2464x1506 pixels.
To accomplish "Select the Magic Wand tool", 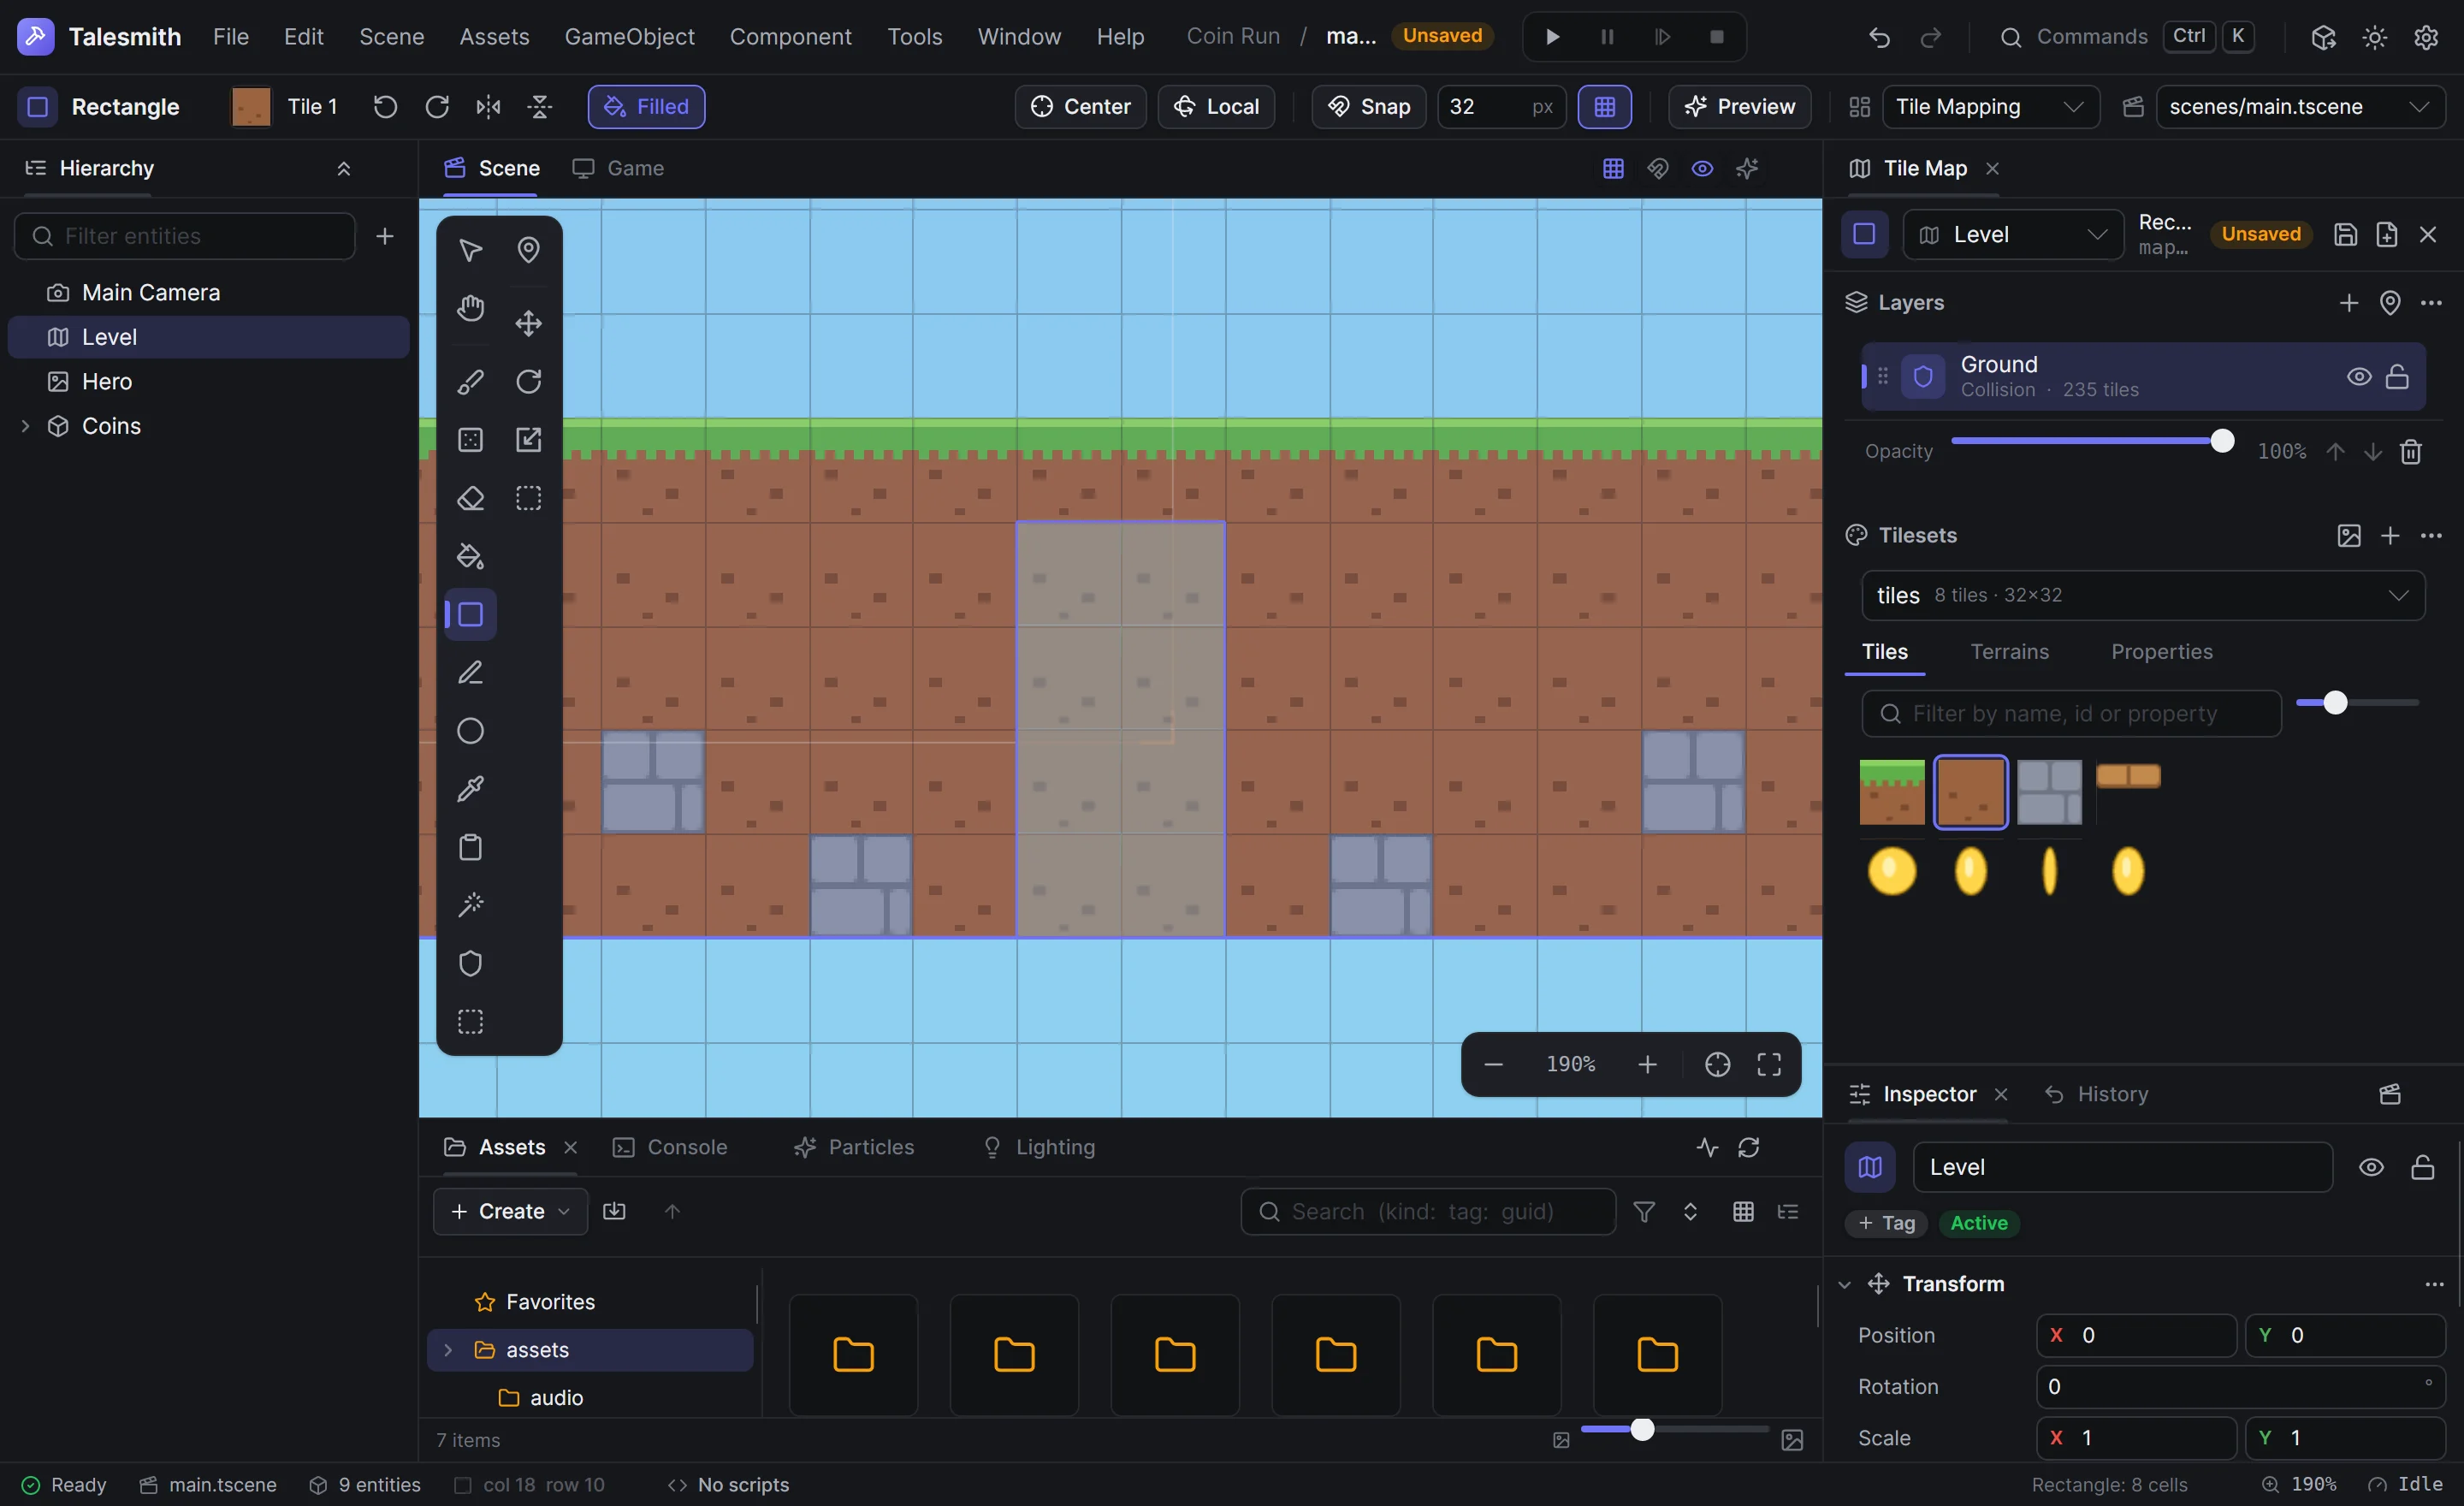I will (x=470, y=905).
